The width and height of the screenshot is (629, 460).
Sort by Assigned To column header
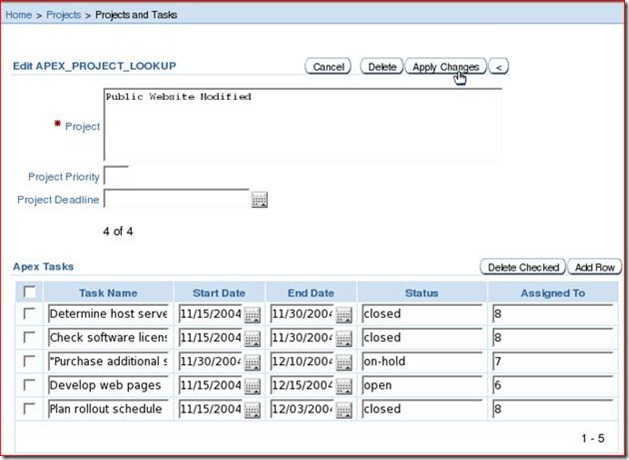(x=553, y=293)
